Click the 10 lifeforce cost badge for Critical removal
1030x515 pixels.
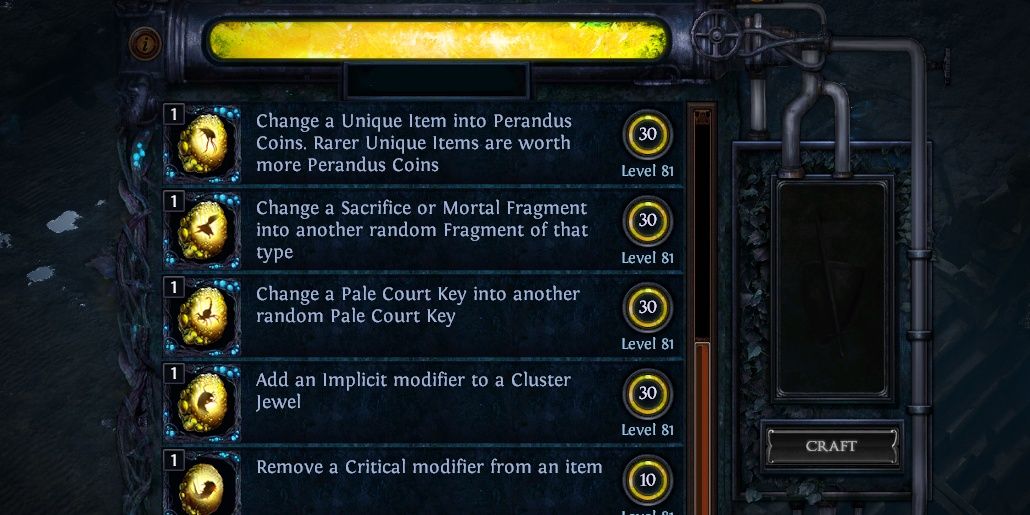pyautogui.click(x=648, y=480)
